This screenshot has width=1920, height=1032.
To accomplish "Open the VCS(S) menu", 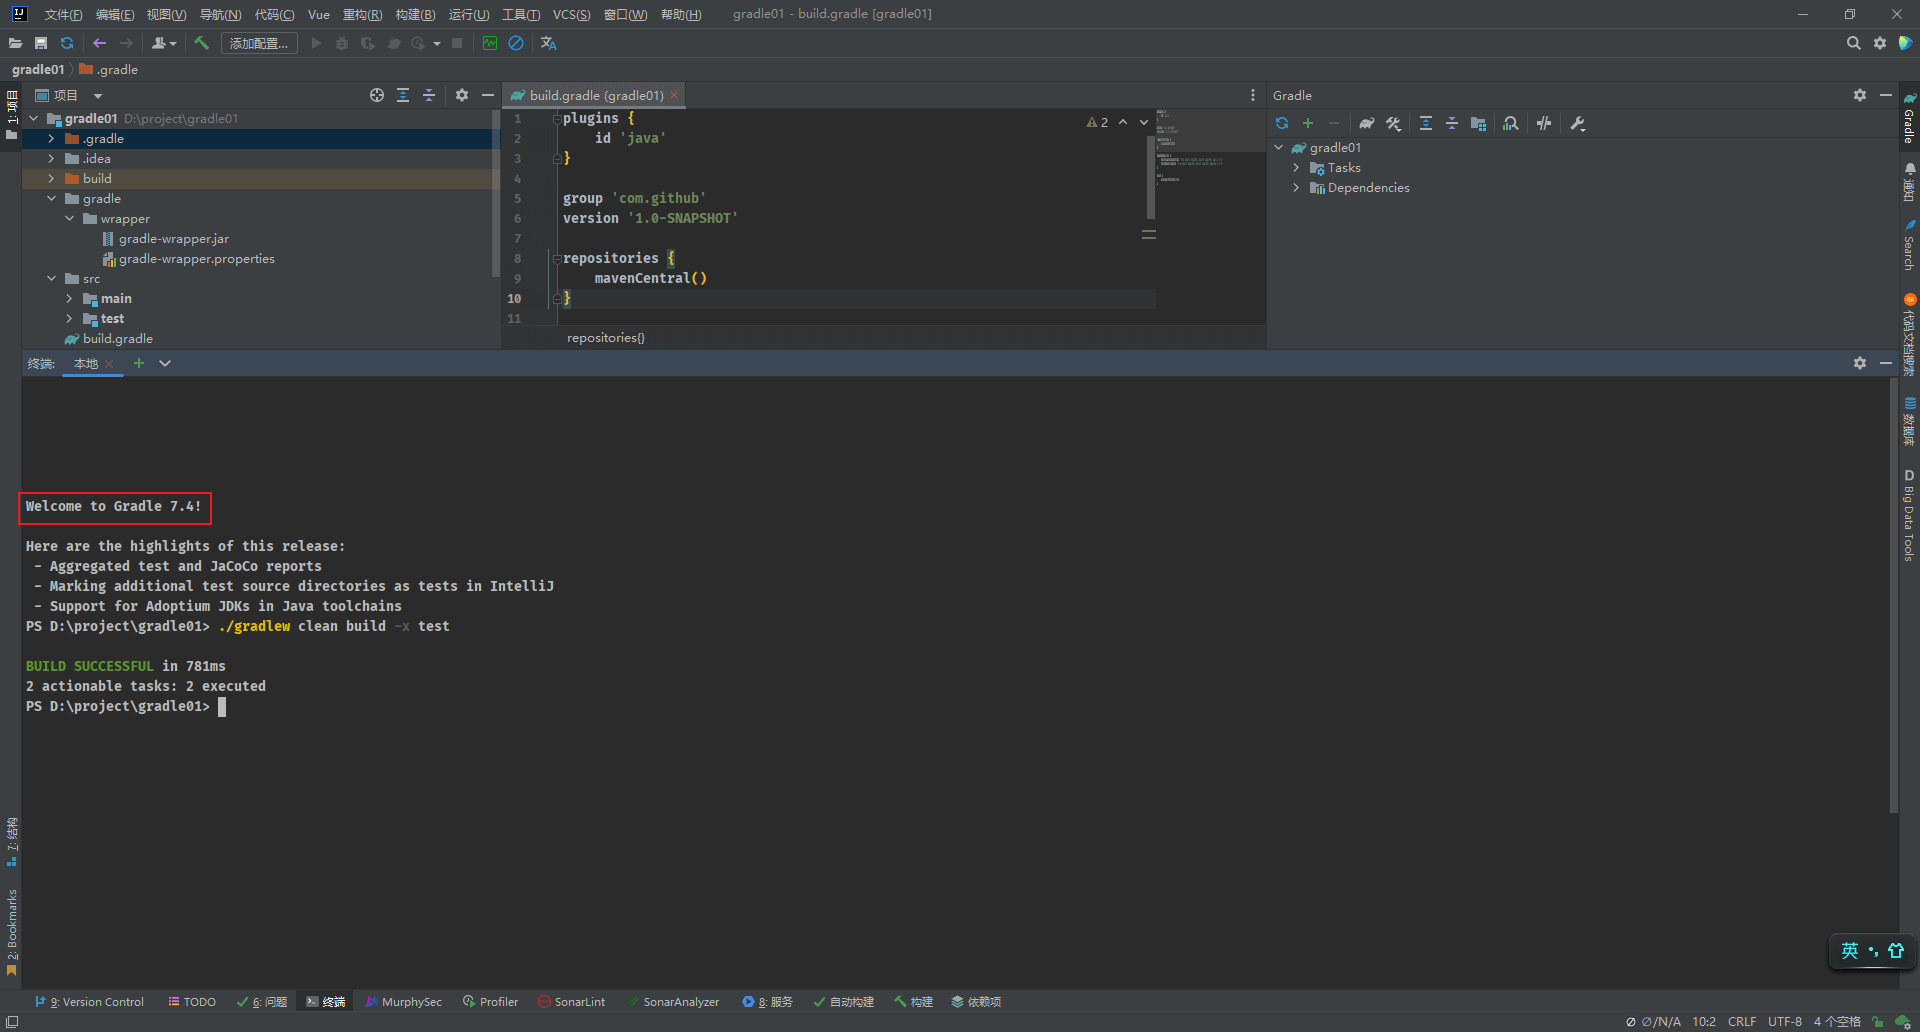I will (572, 14).
